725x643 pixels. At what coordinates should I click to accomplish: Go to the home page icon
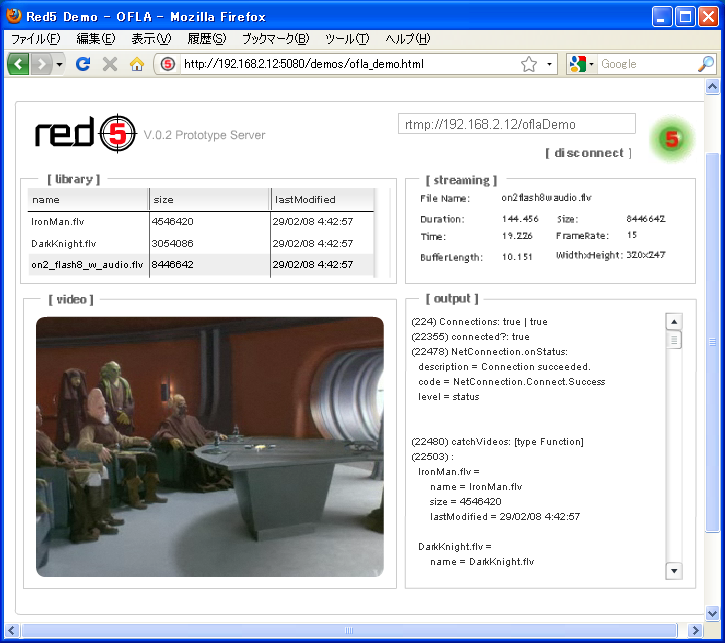coord(136,64)
